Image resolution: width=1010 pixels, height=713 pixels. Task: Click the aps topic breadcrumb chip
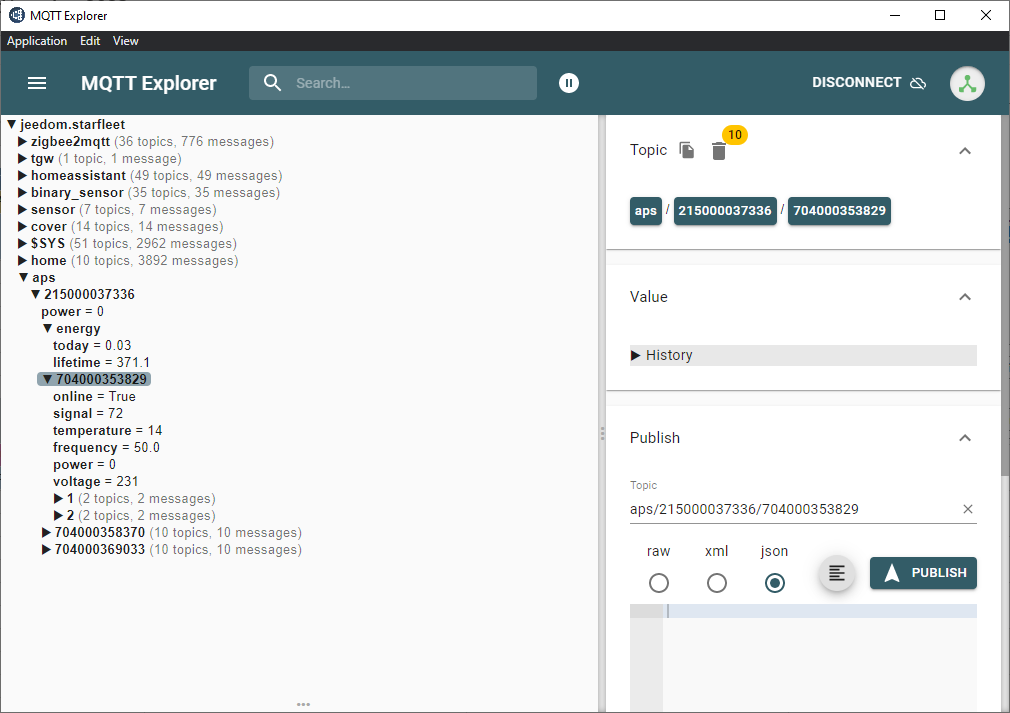click(645, 211)
